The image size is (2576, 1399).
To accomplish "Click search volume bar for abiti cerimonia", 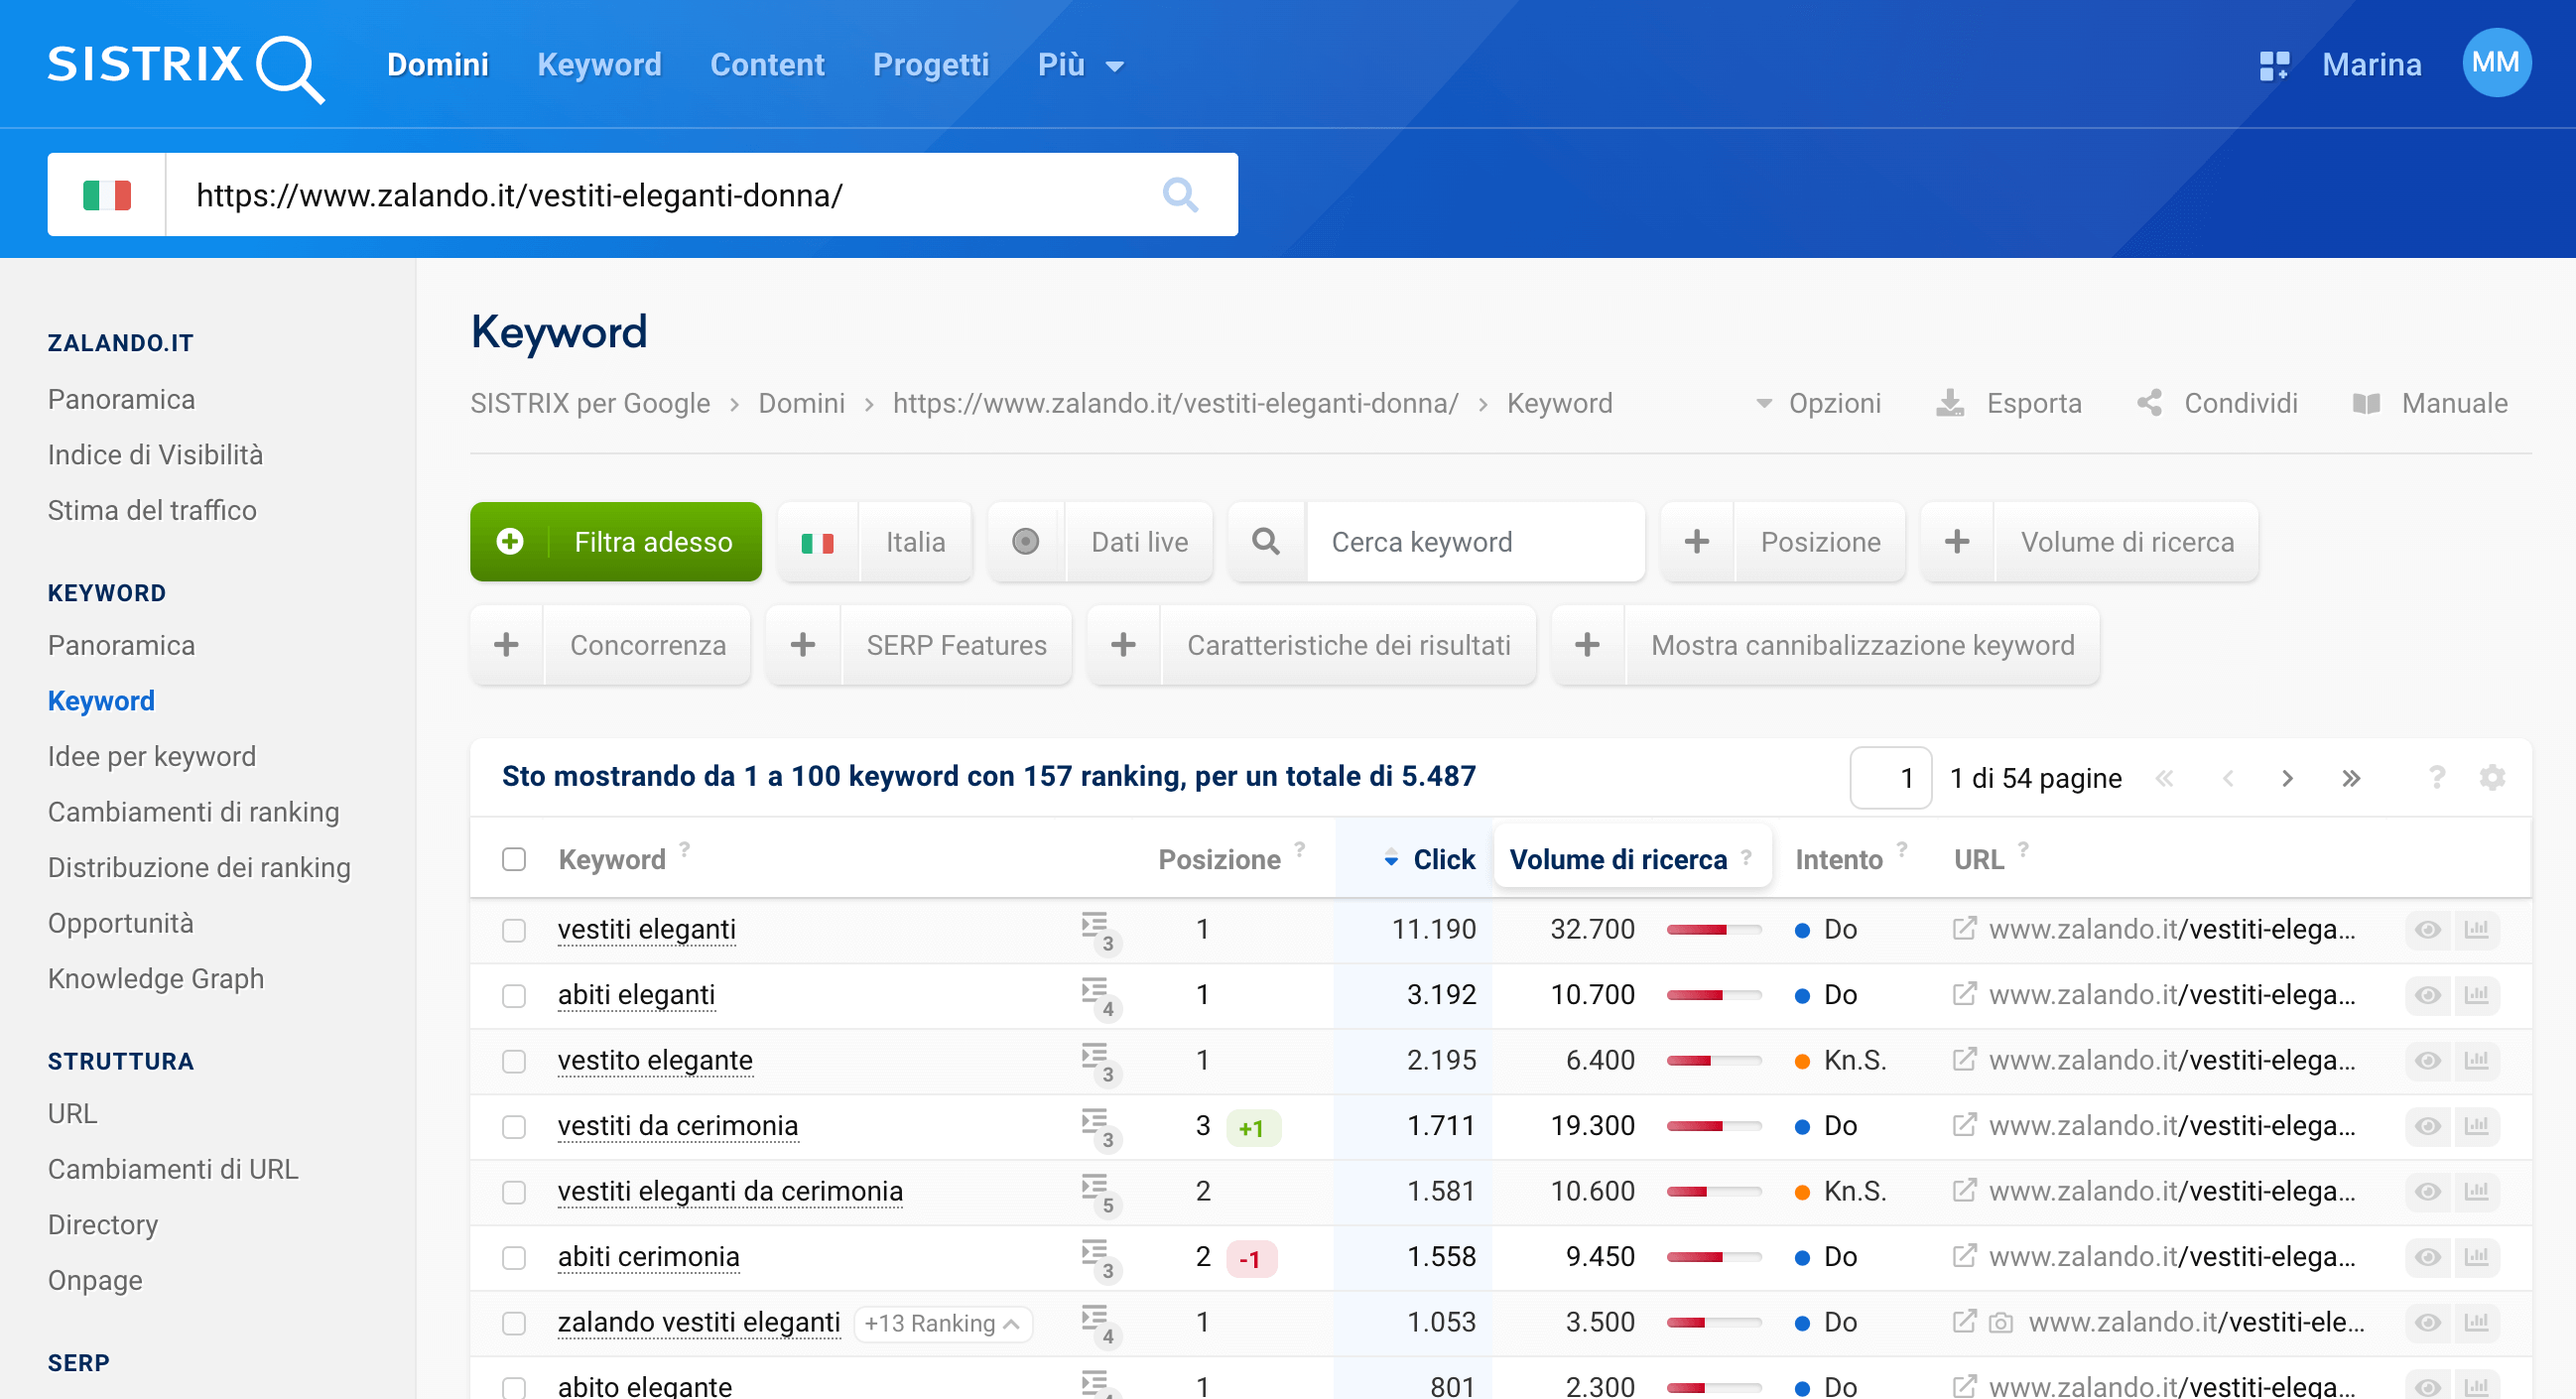I will (1714, 1258).
